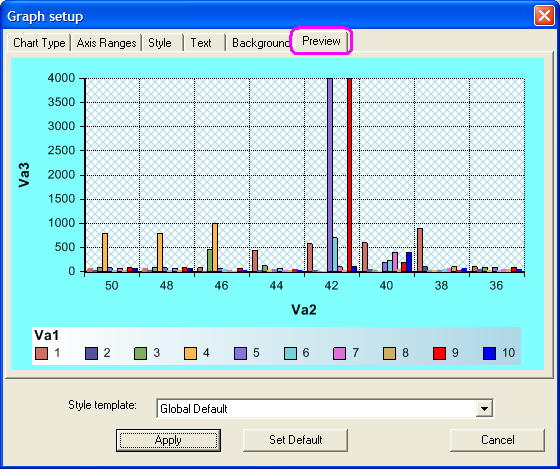Image resolution: width=560 pixels, height=469 pixels.
Task: Click the Va2 x-axis title
Action: click(x=304, y=309)
